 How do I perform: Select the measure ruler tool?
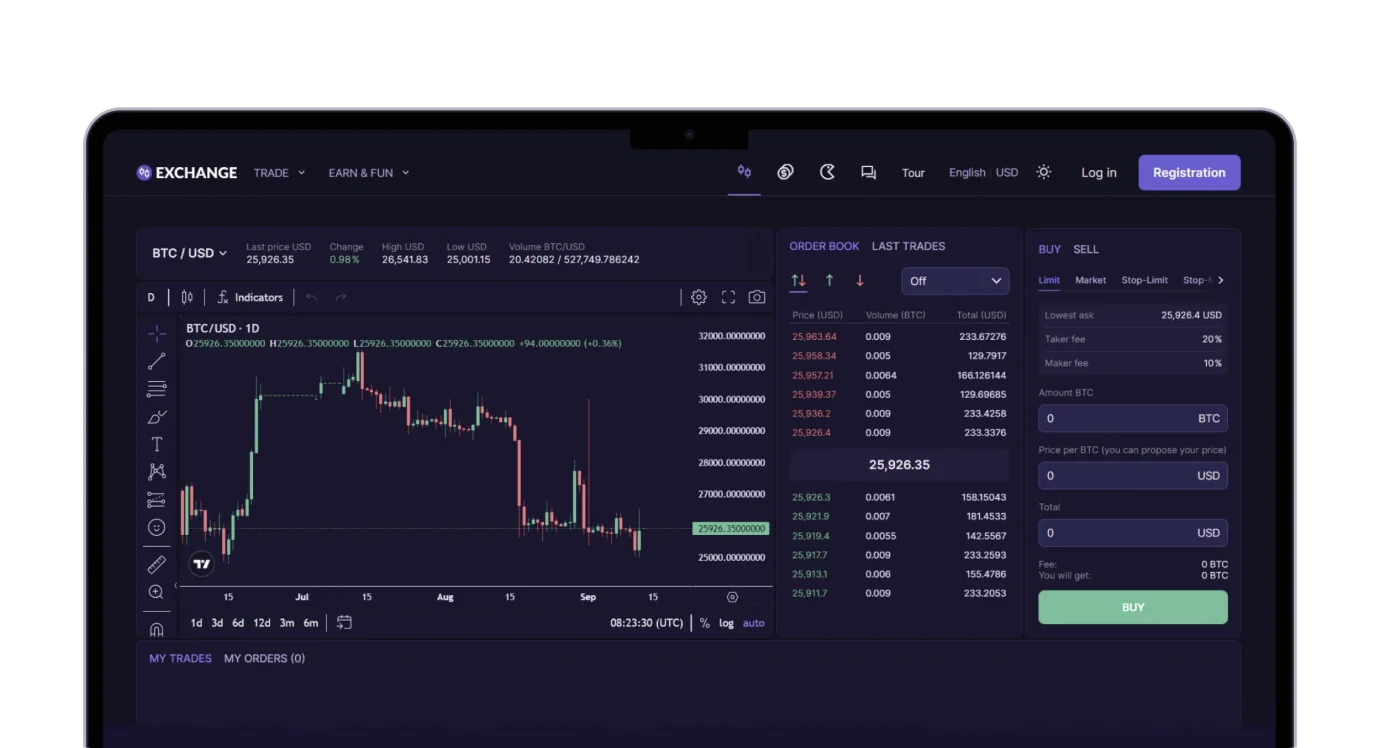click(x=156, y=563)
